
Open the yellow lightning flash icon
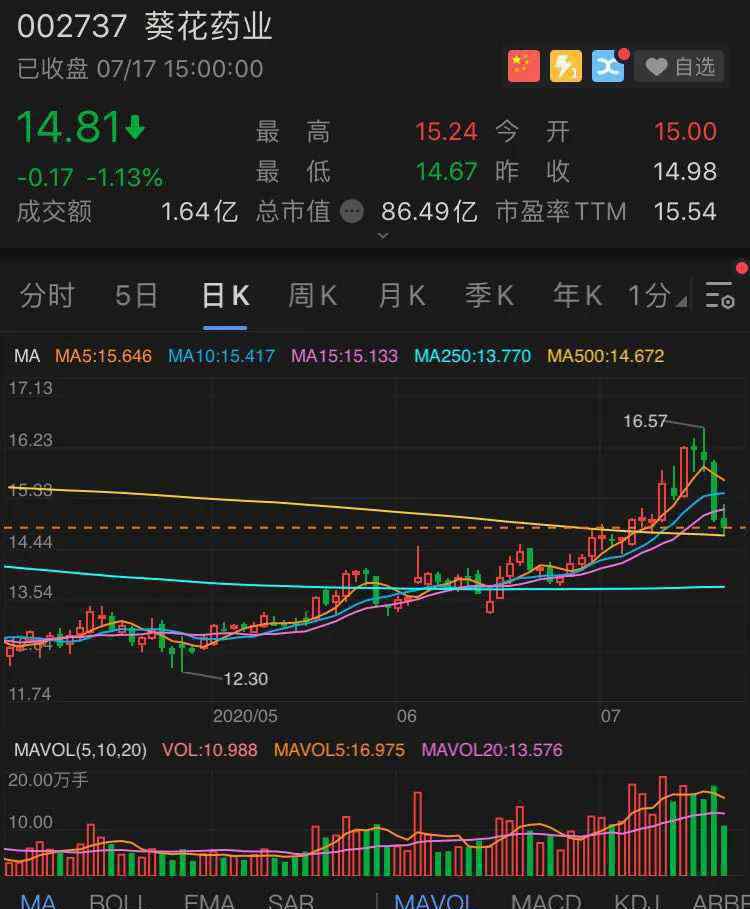pos(566,66)
